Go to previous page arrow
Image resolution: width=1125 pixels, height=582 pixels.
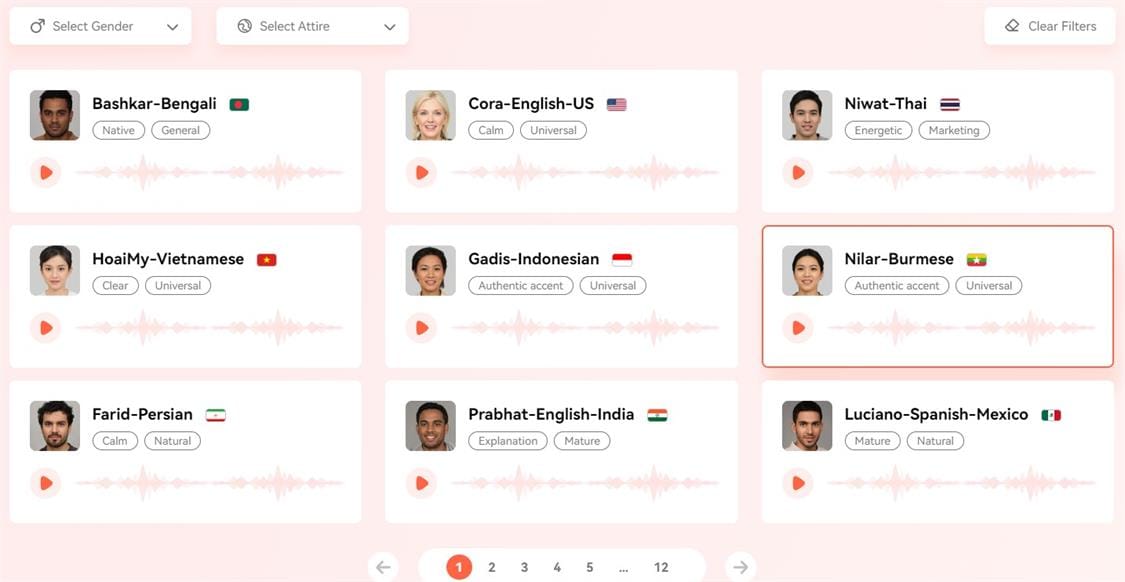(x=383, y=567)
